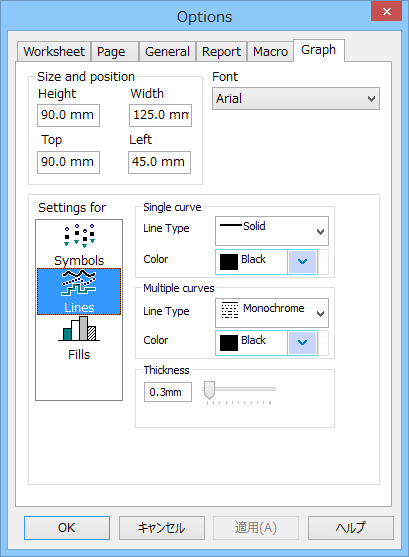This screenshot has width=409, height=557.
Task: Click the キャンセル button
Action: coord(162,528)
